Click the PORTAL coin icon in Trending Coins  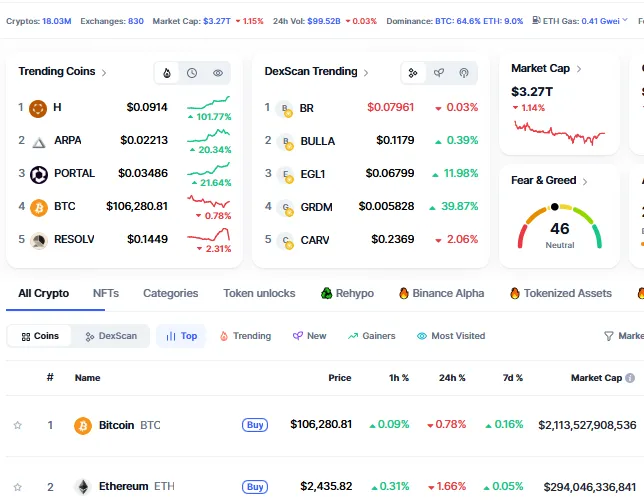(x=39, y=174)
